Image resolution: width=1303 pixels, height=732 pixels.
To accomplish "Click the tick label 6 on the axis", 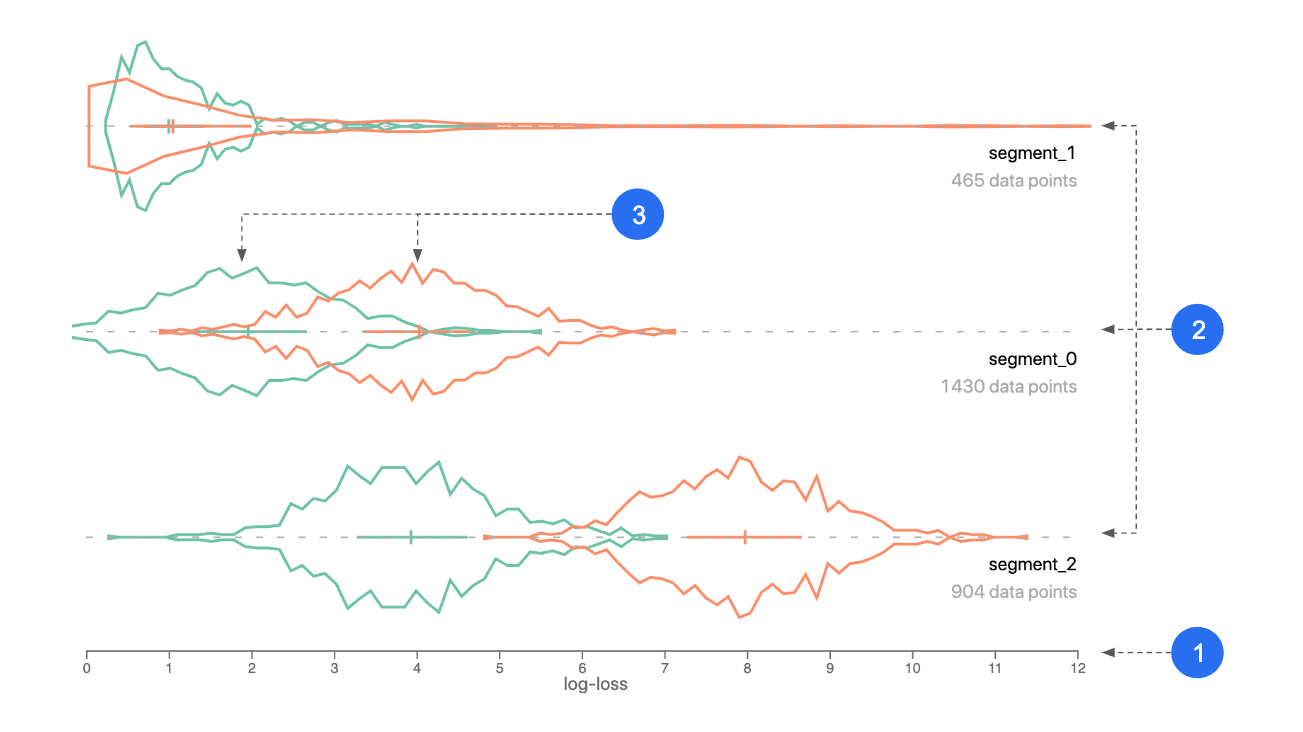I will 582,668.
